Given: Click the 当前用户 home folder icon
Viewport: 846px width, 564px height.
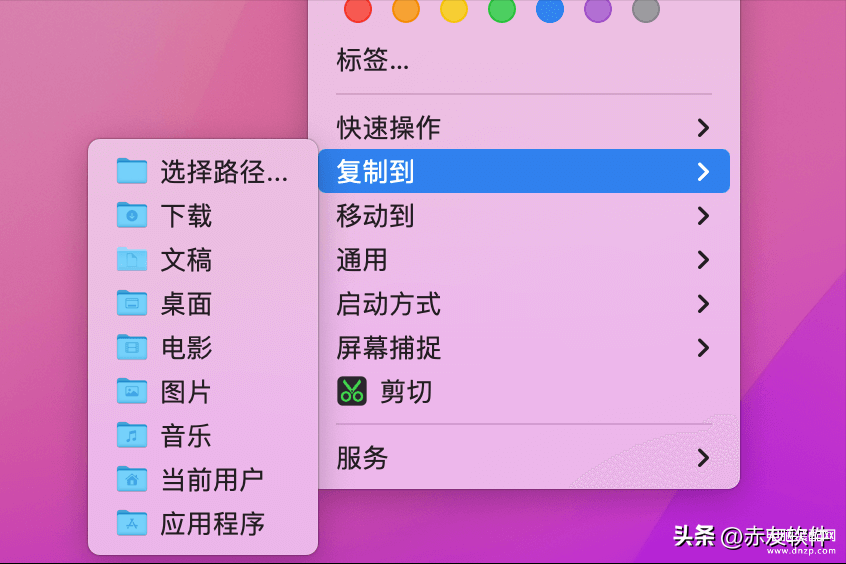Looking at the screenshot, I should click(x=132, y=479).
